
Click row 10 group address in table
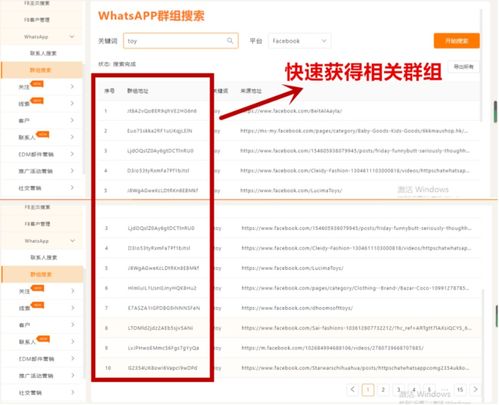(162, 368)
